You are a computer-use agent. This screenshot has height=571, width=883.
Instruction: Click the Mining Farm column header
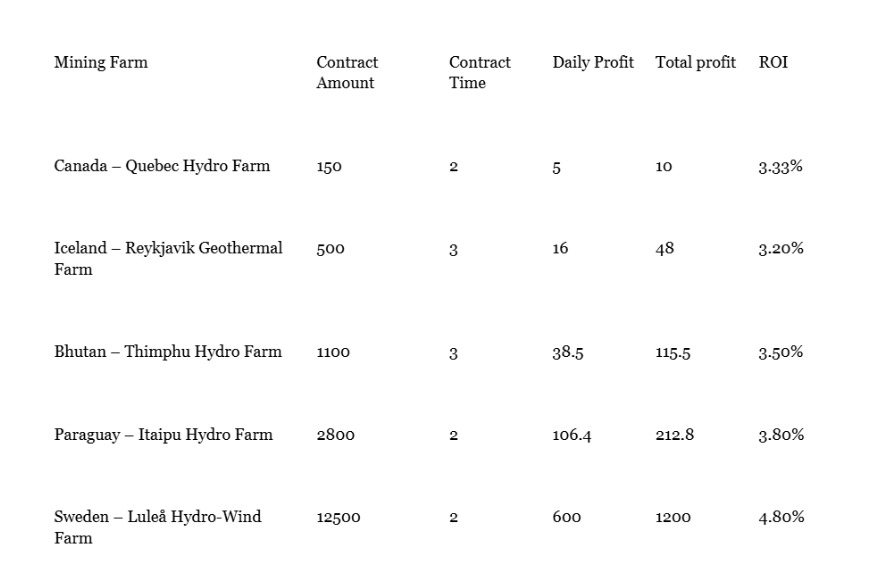100,63
